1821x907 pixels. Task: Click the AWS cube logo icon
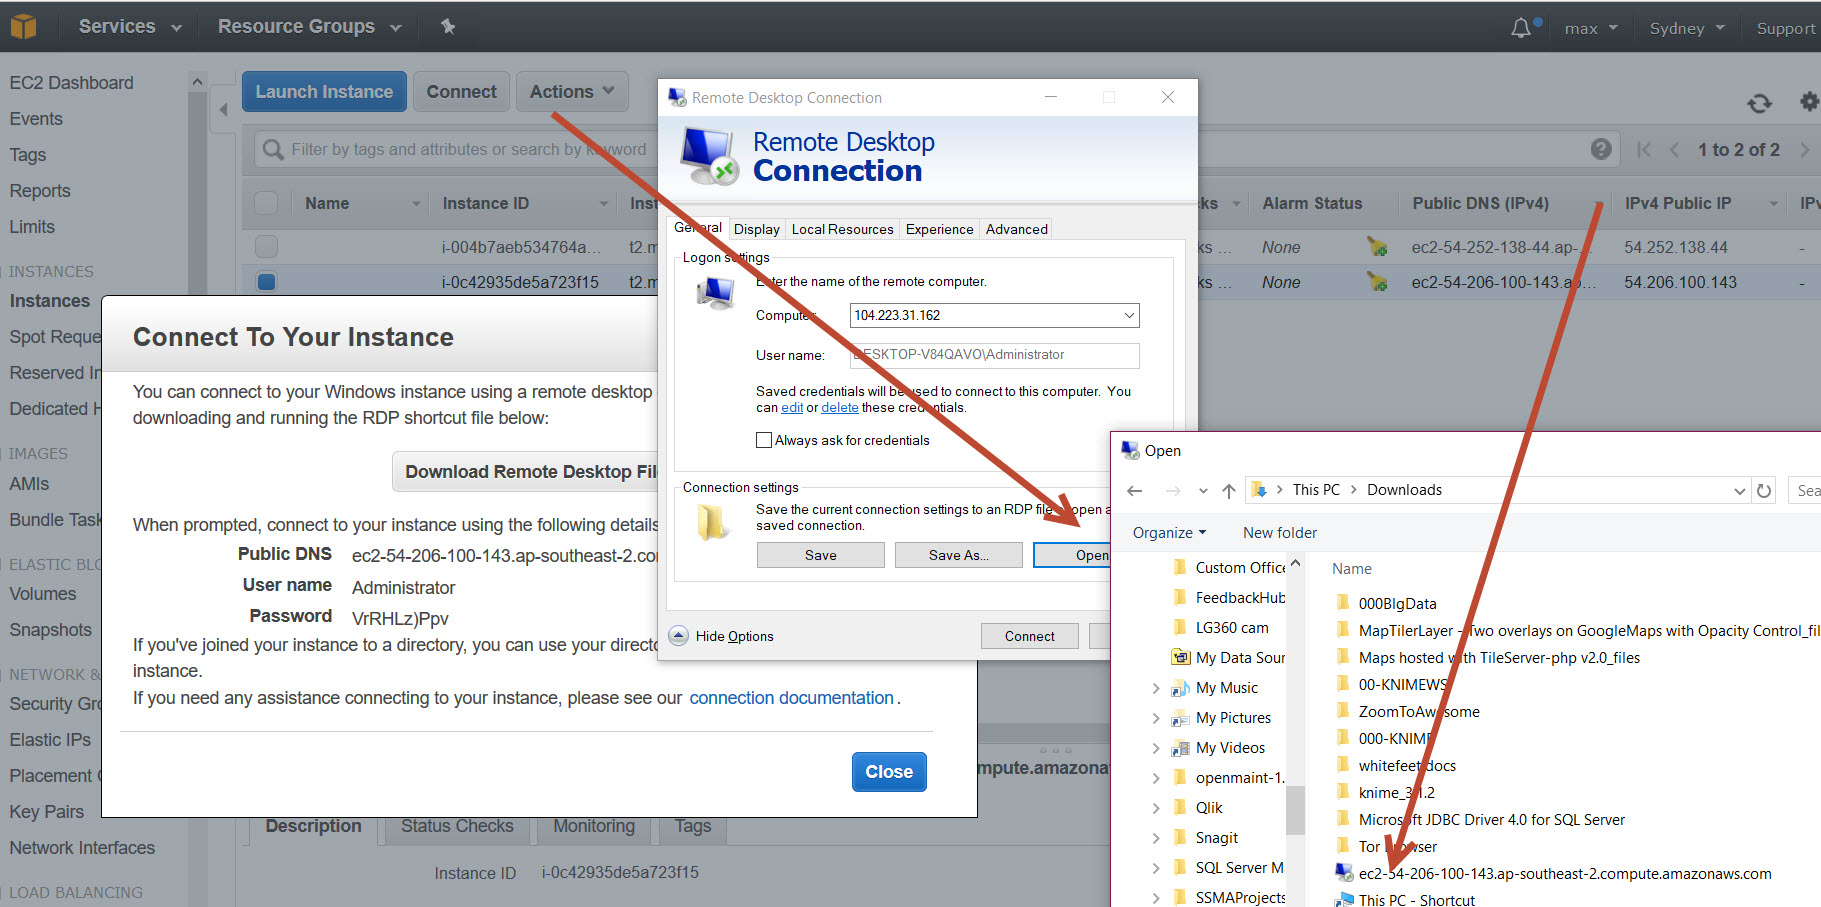coord(23,26)
